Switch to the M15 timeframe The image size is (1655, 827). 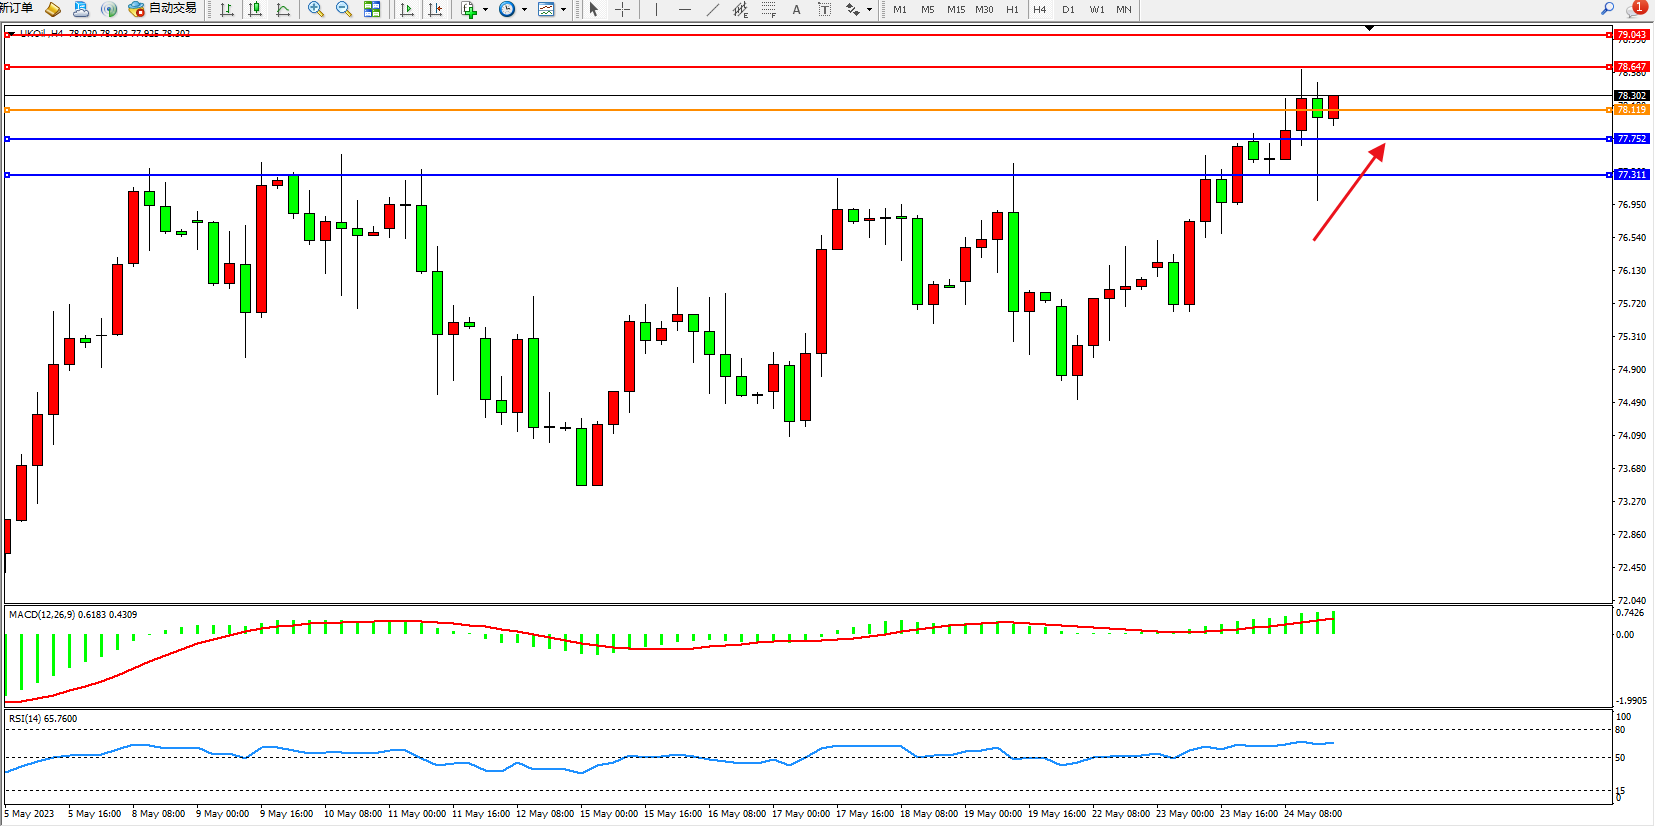point(956,9)
